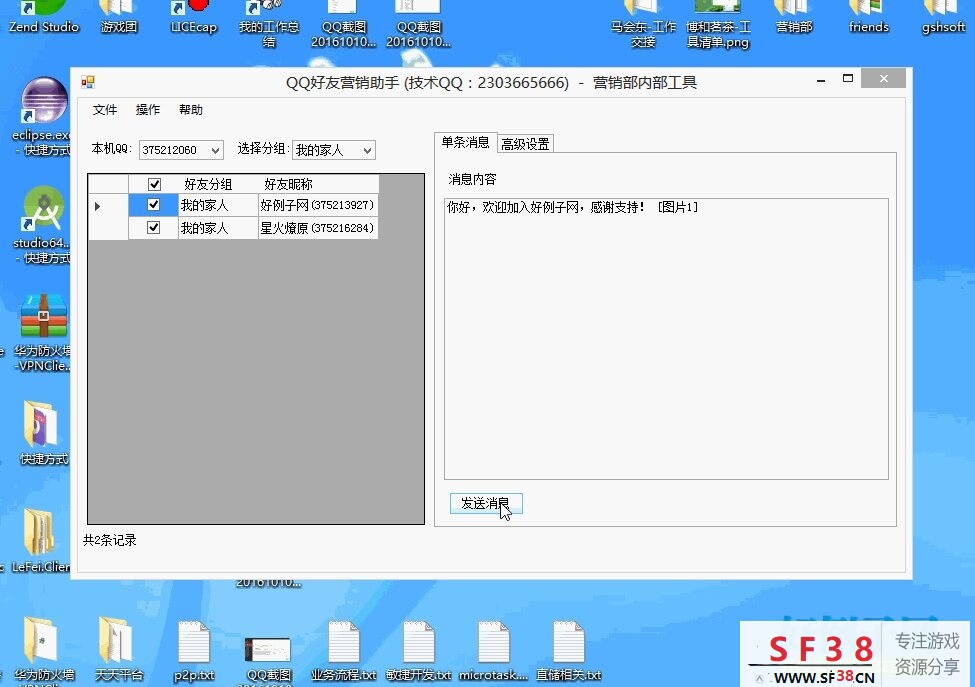
Task: Open the 快捷方式 folder icon on desktop
Action: click(x=41, y=425)
